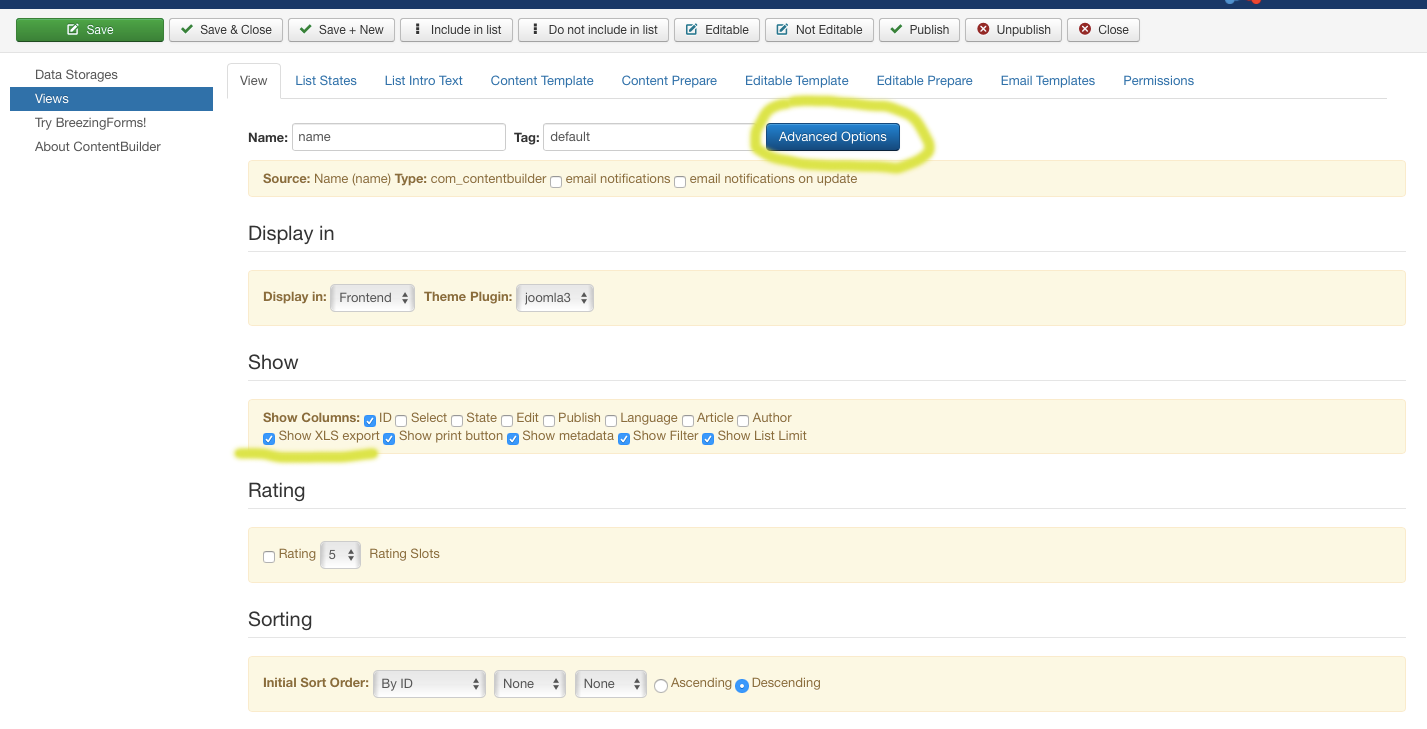This screenshot has width=1427, height=729.
Task: Open the Rating Slots number dropdown
Action: pyautogui.click(x=340, y=554)
